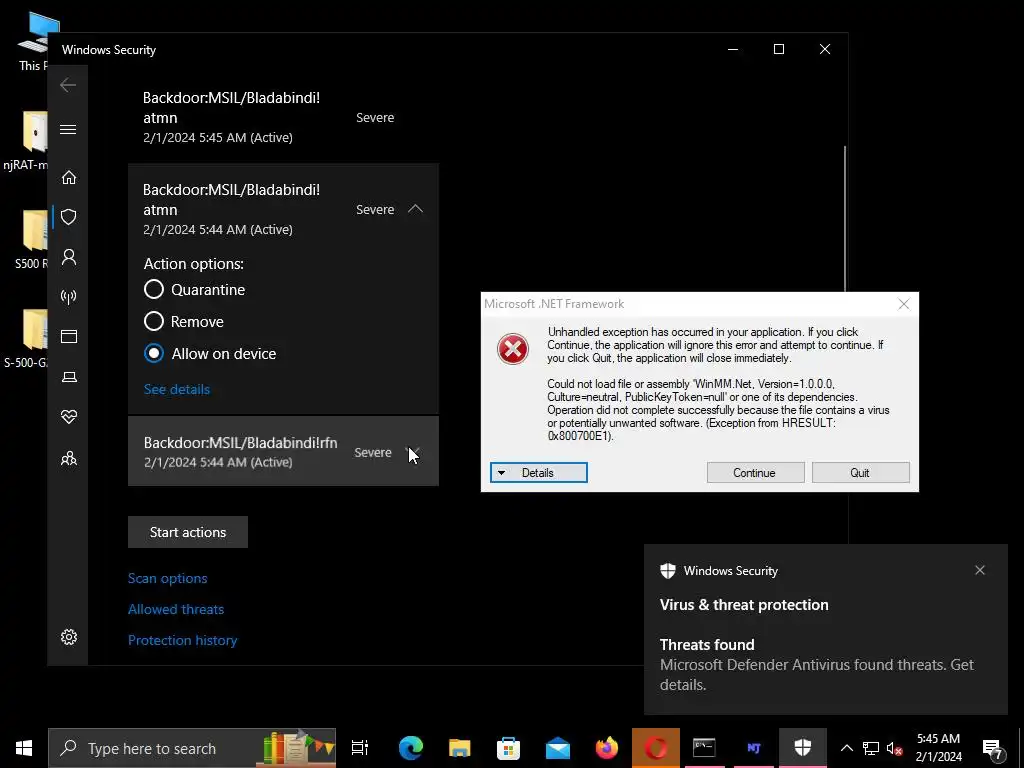The height and width of the screenshot is (768, 1024).
Task: Expand the 5:45 AM Bladabindi!atmn threat entry
Action: 283,117
